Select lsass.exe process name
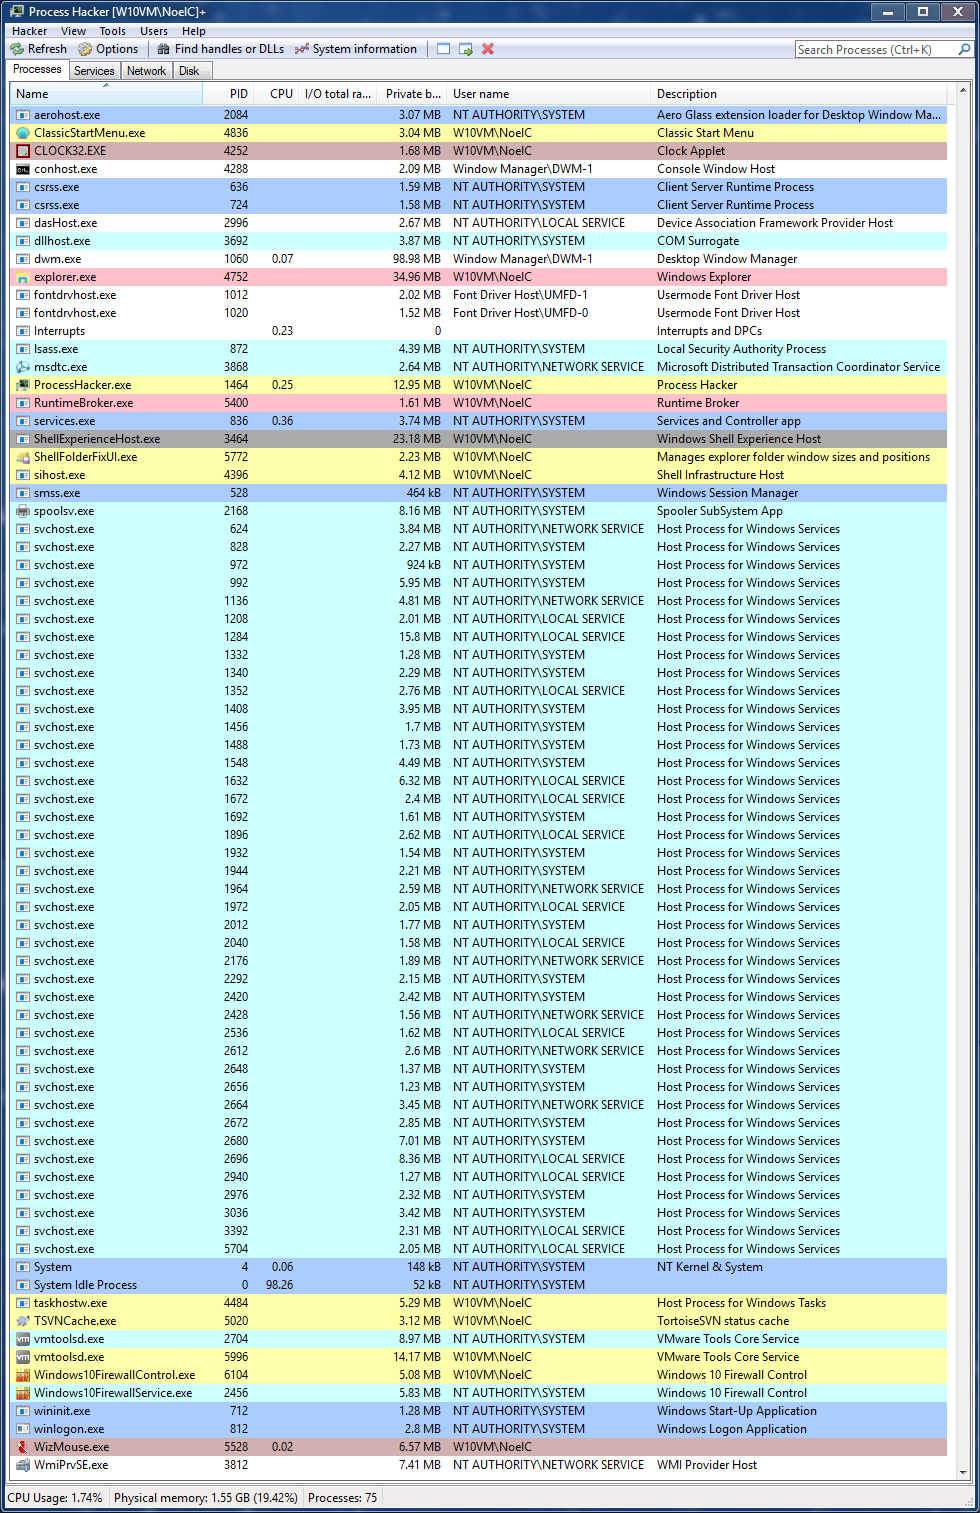The height and width of the screenshot is (1513, 980). 56,349
